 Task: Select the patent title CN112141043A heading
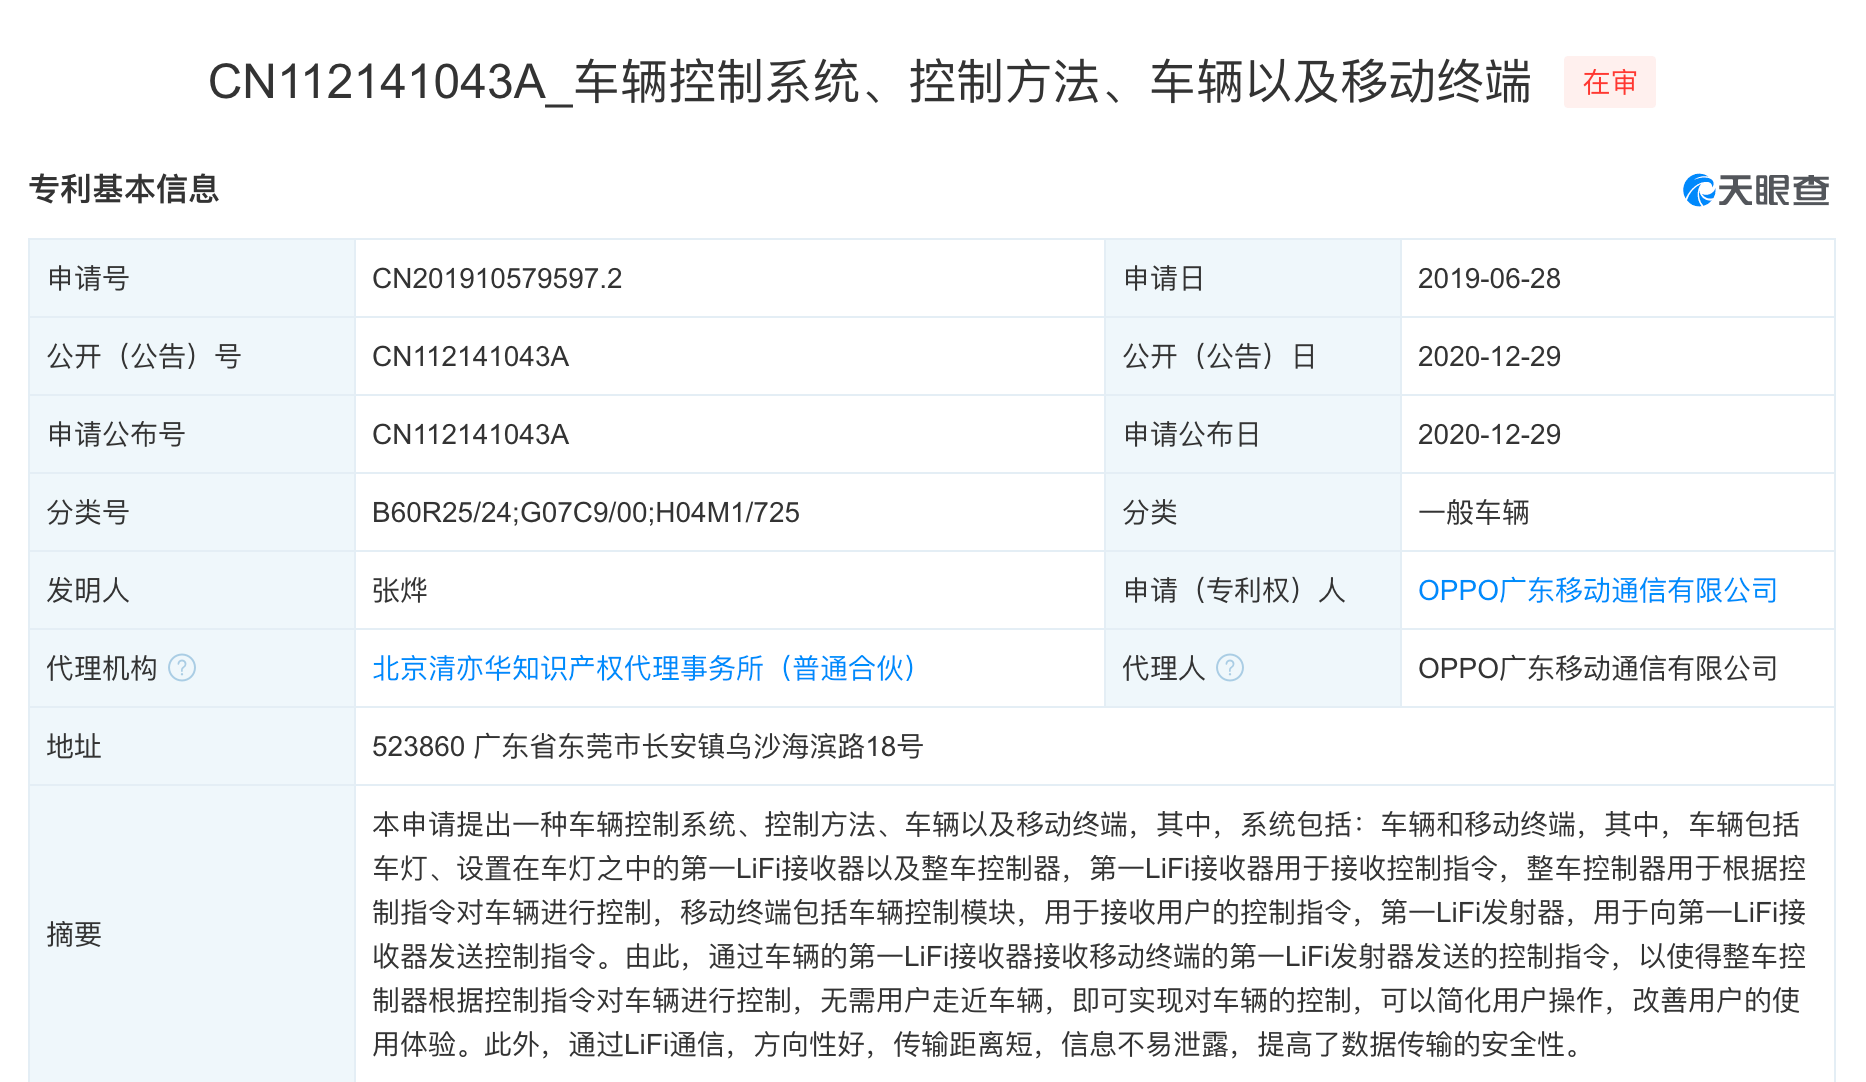[x=870, y=82]
